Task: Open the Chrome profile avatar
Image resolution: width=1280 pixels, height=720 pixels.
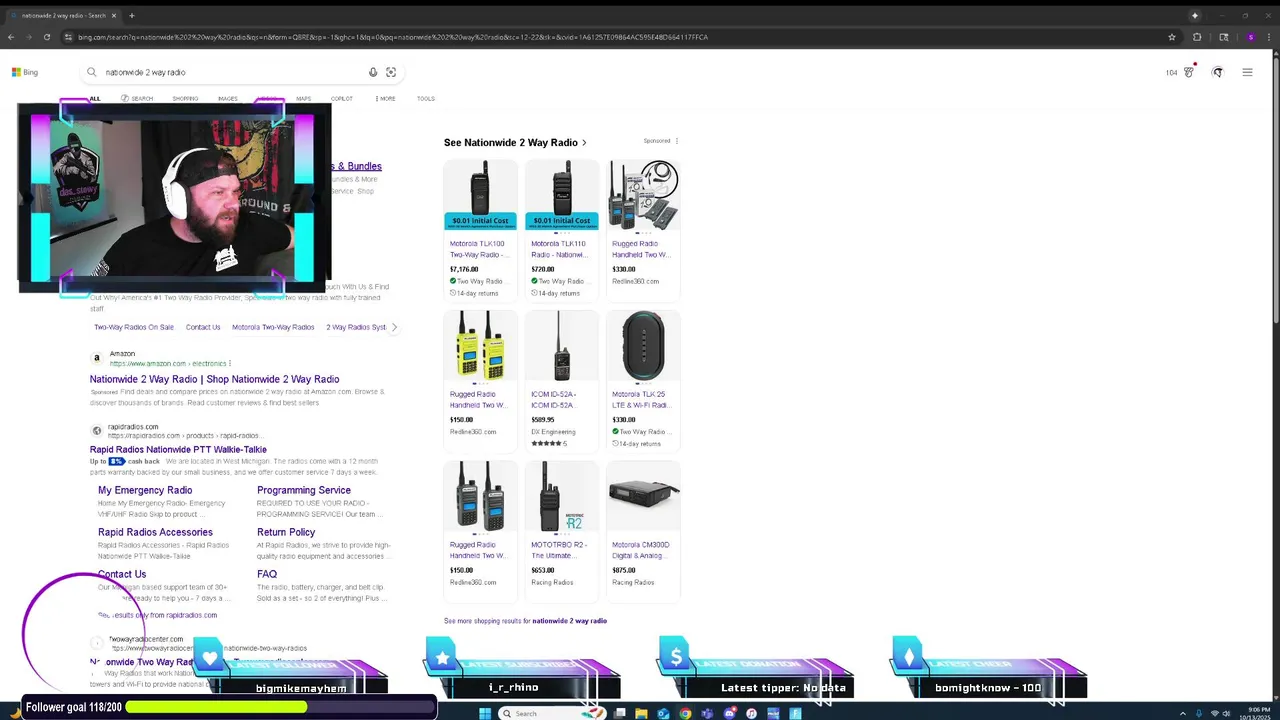Action: tap(1250, 37)
